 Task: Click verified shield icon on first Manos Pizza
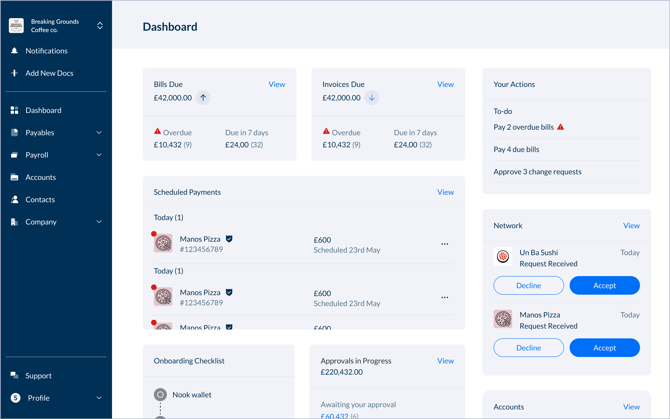click(x=229, y=239)
